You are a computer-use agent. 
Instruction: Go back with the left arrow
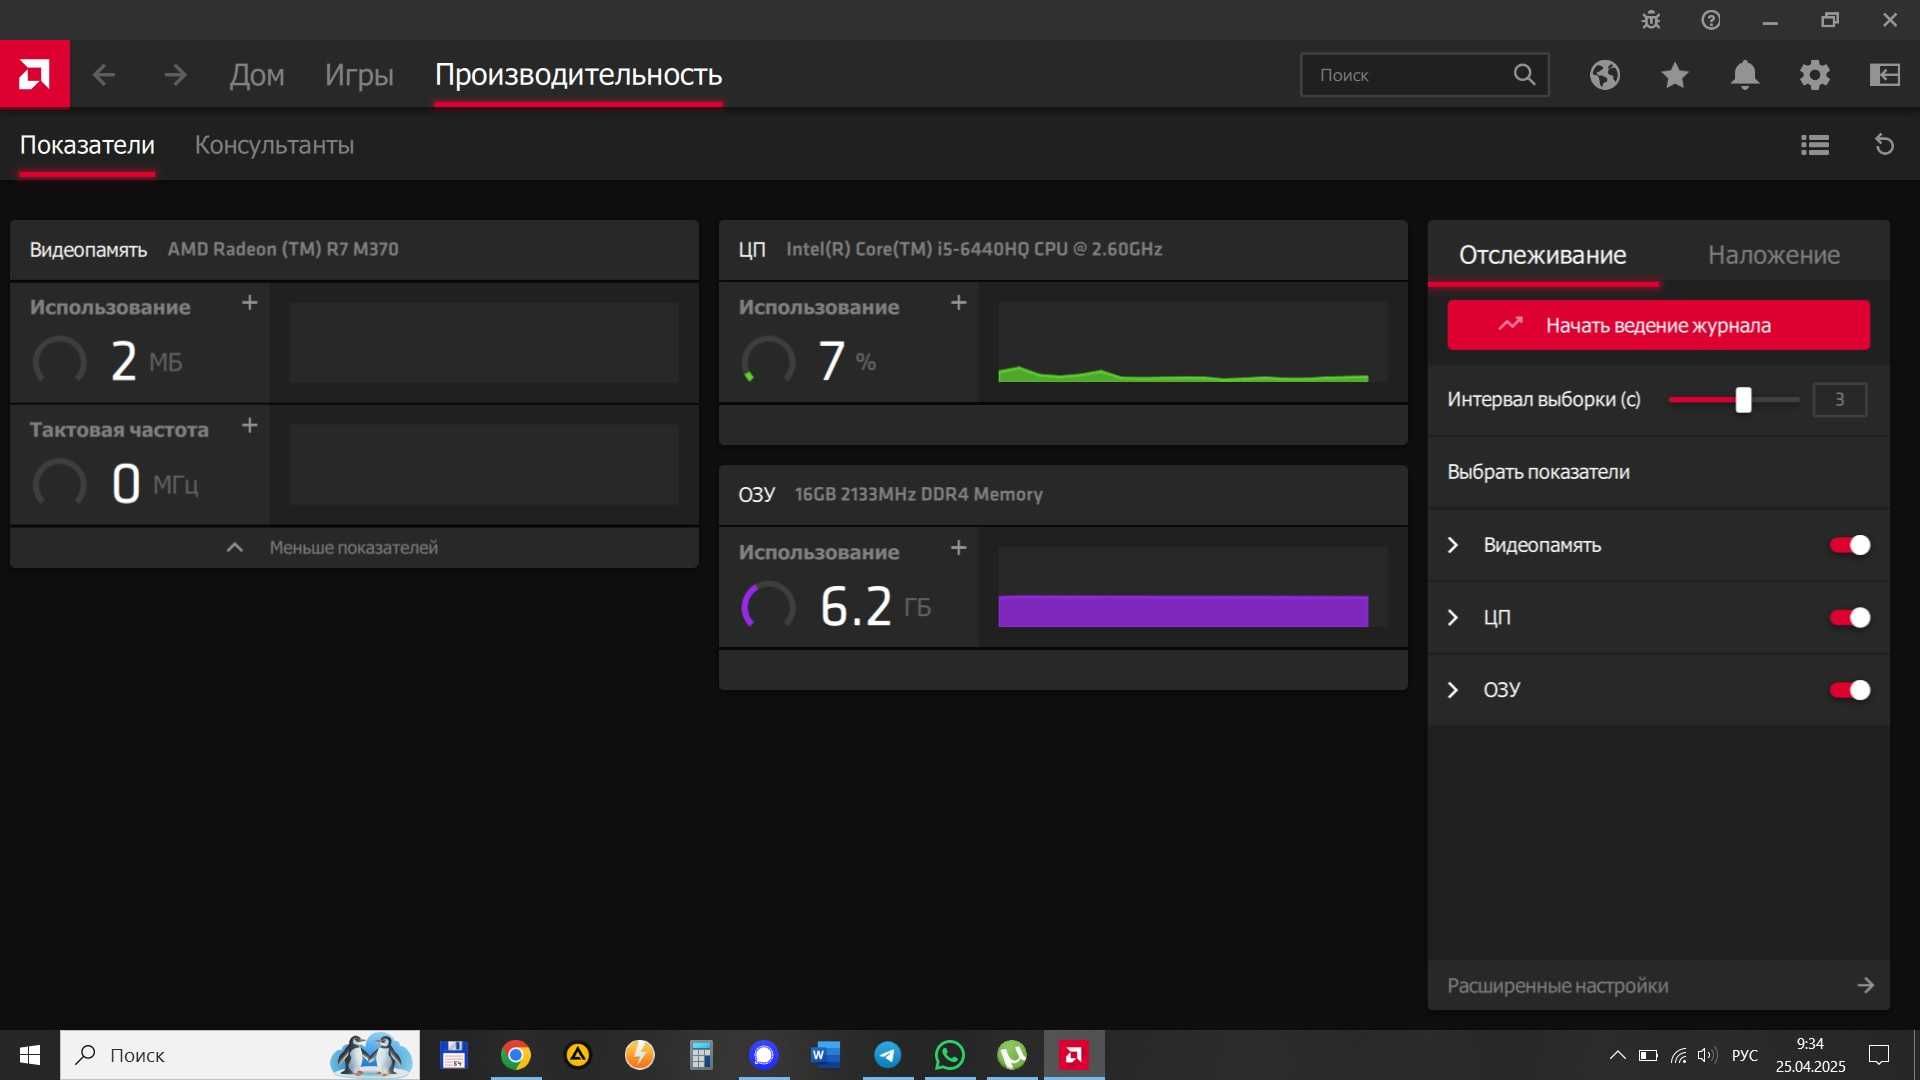tap(104, 75)
